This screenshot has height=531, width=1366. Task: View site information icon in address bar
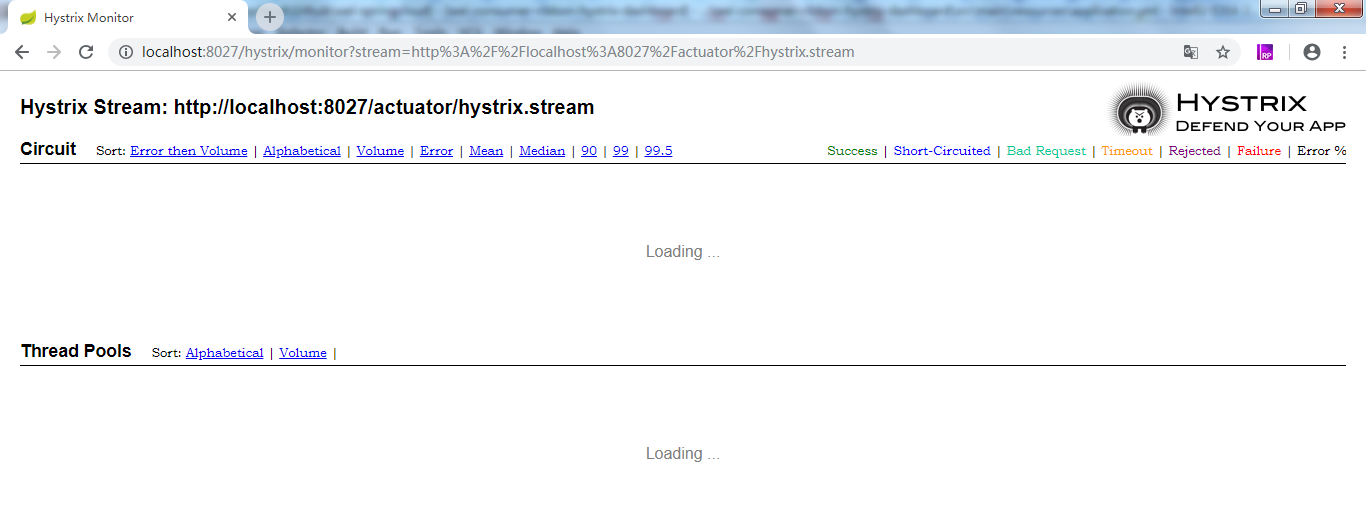(125, 52)
